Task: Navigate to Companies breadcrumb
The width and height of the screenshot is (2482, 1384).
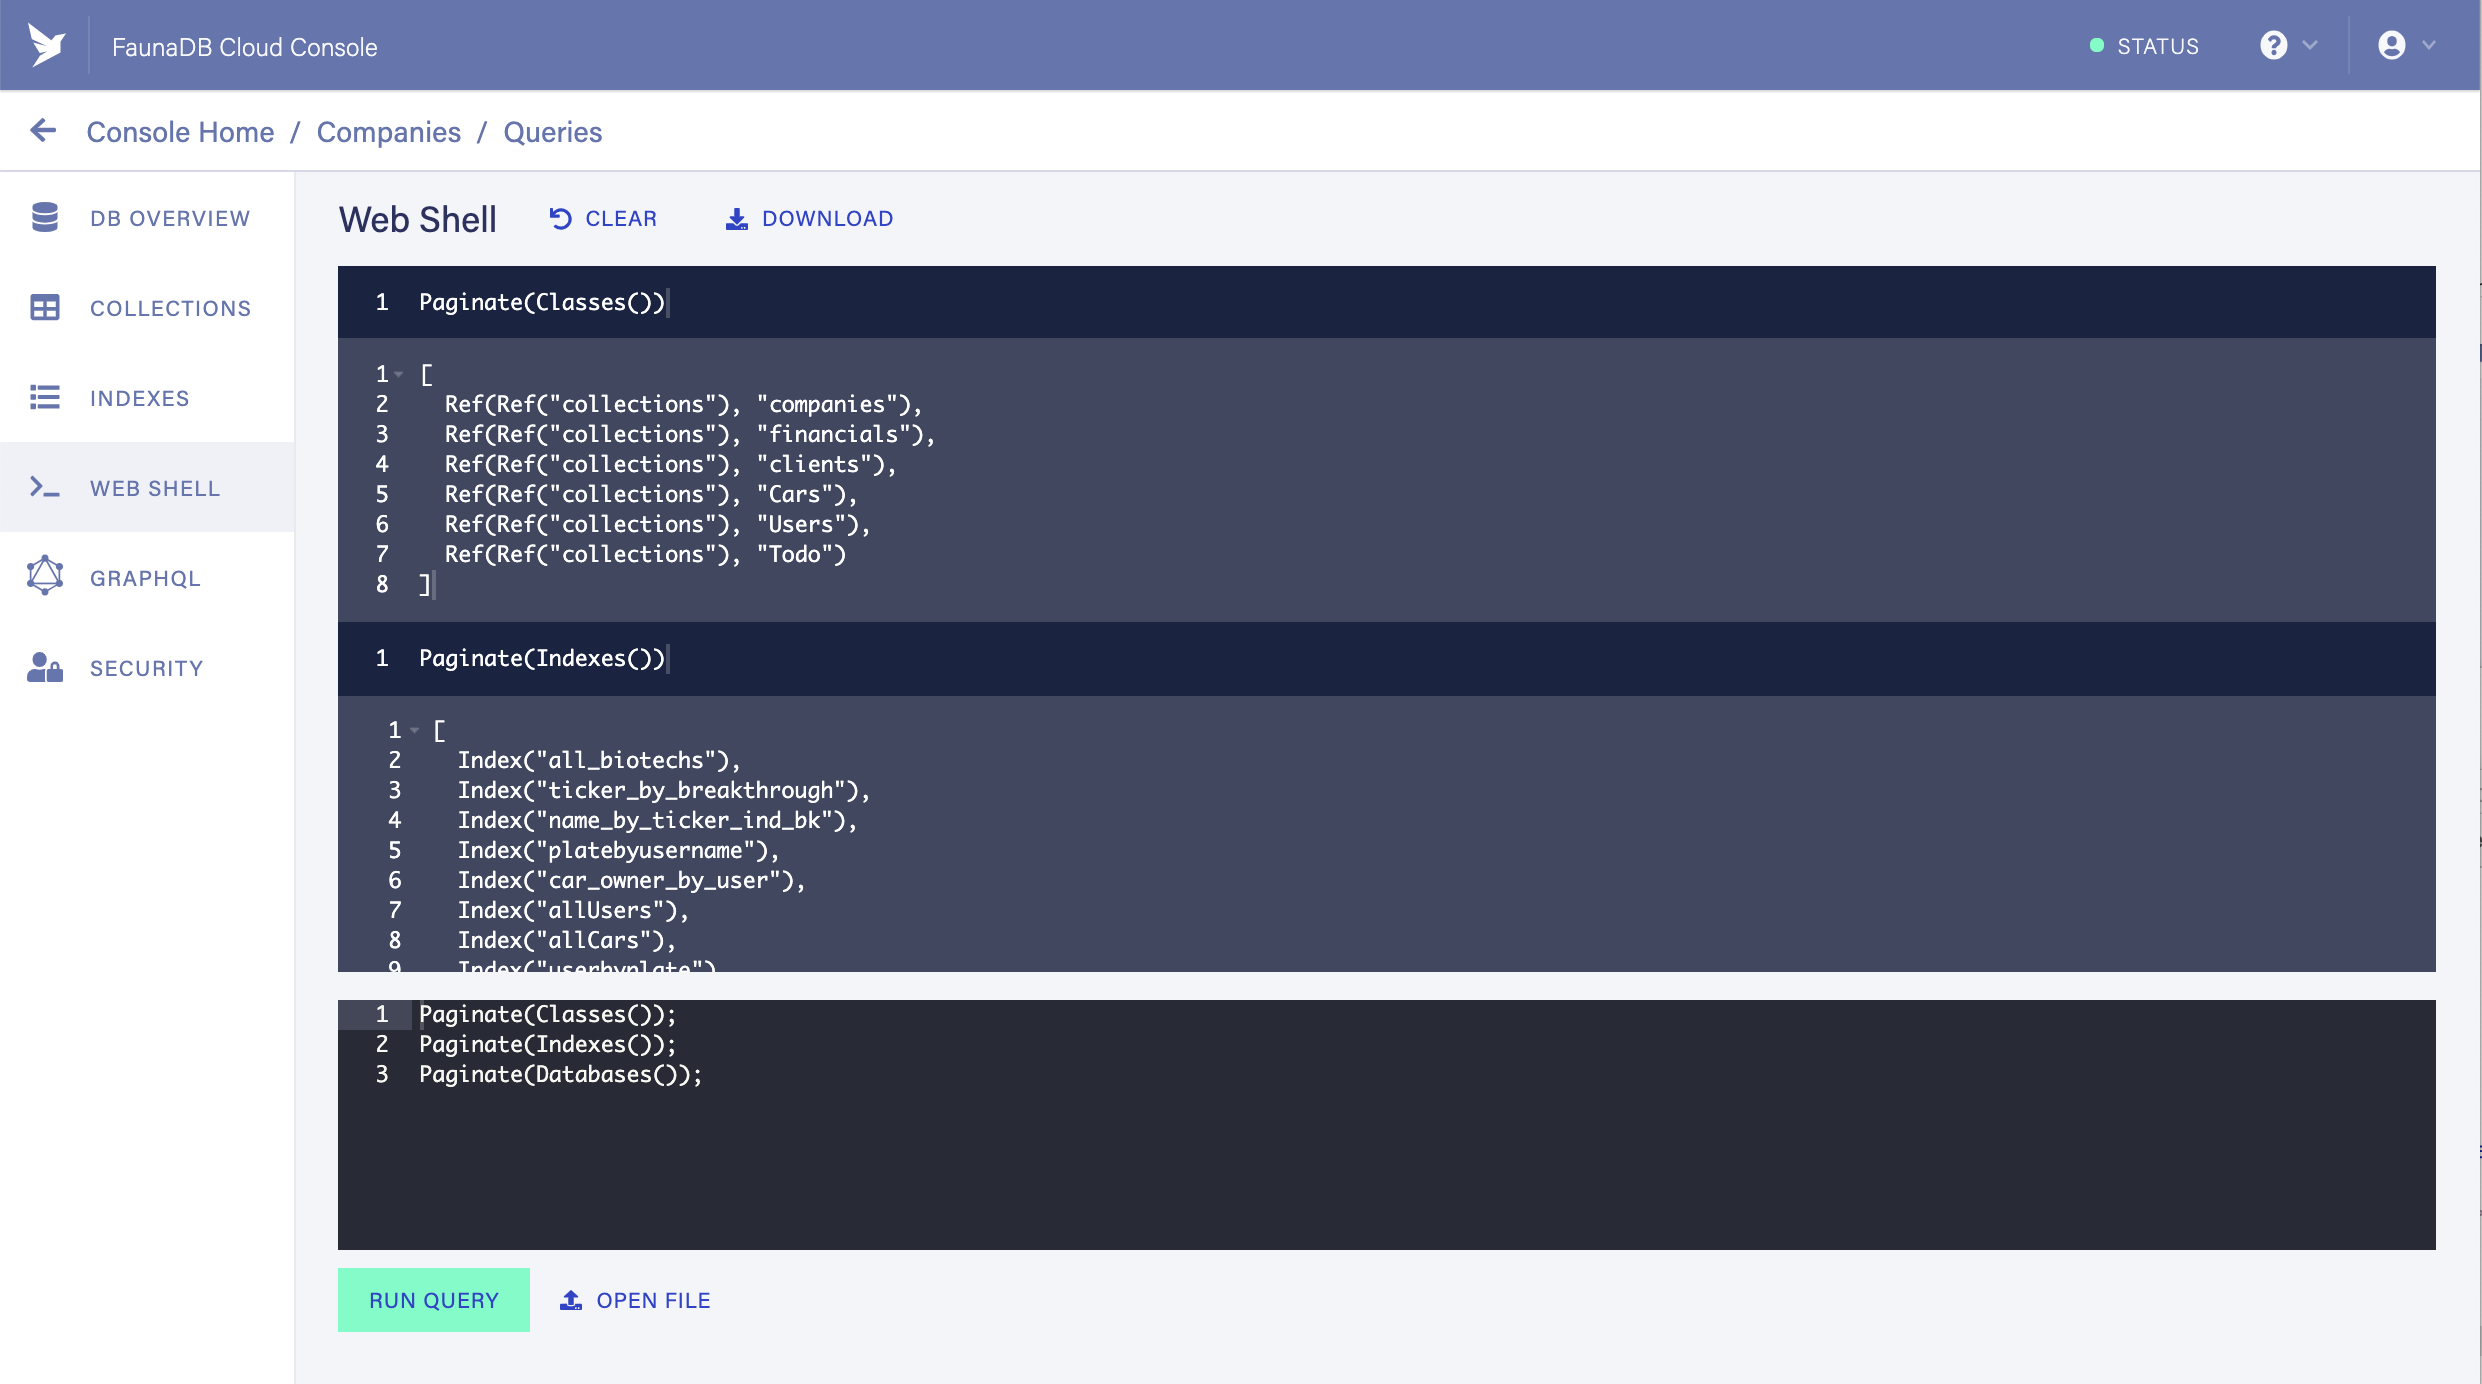Action: (x=389, y=132)
